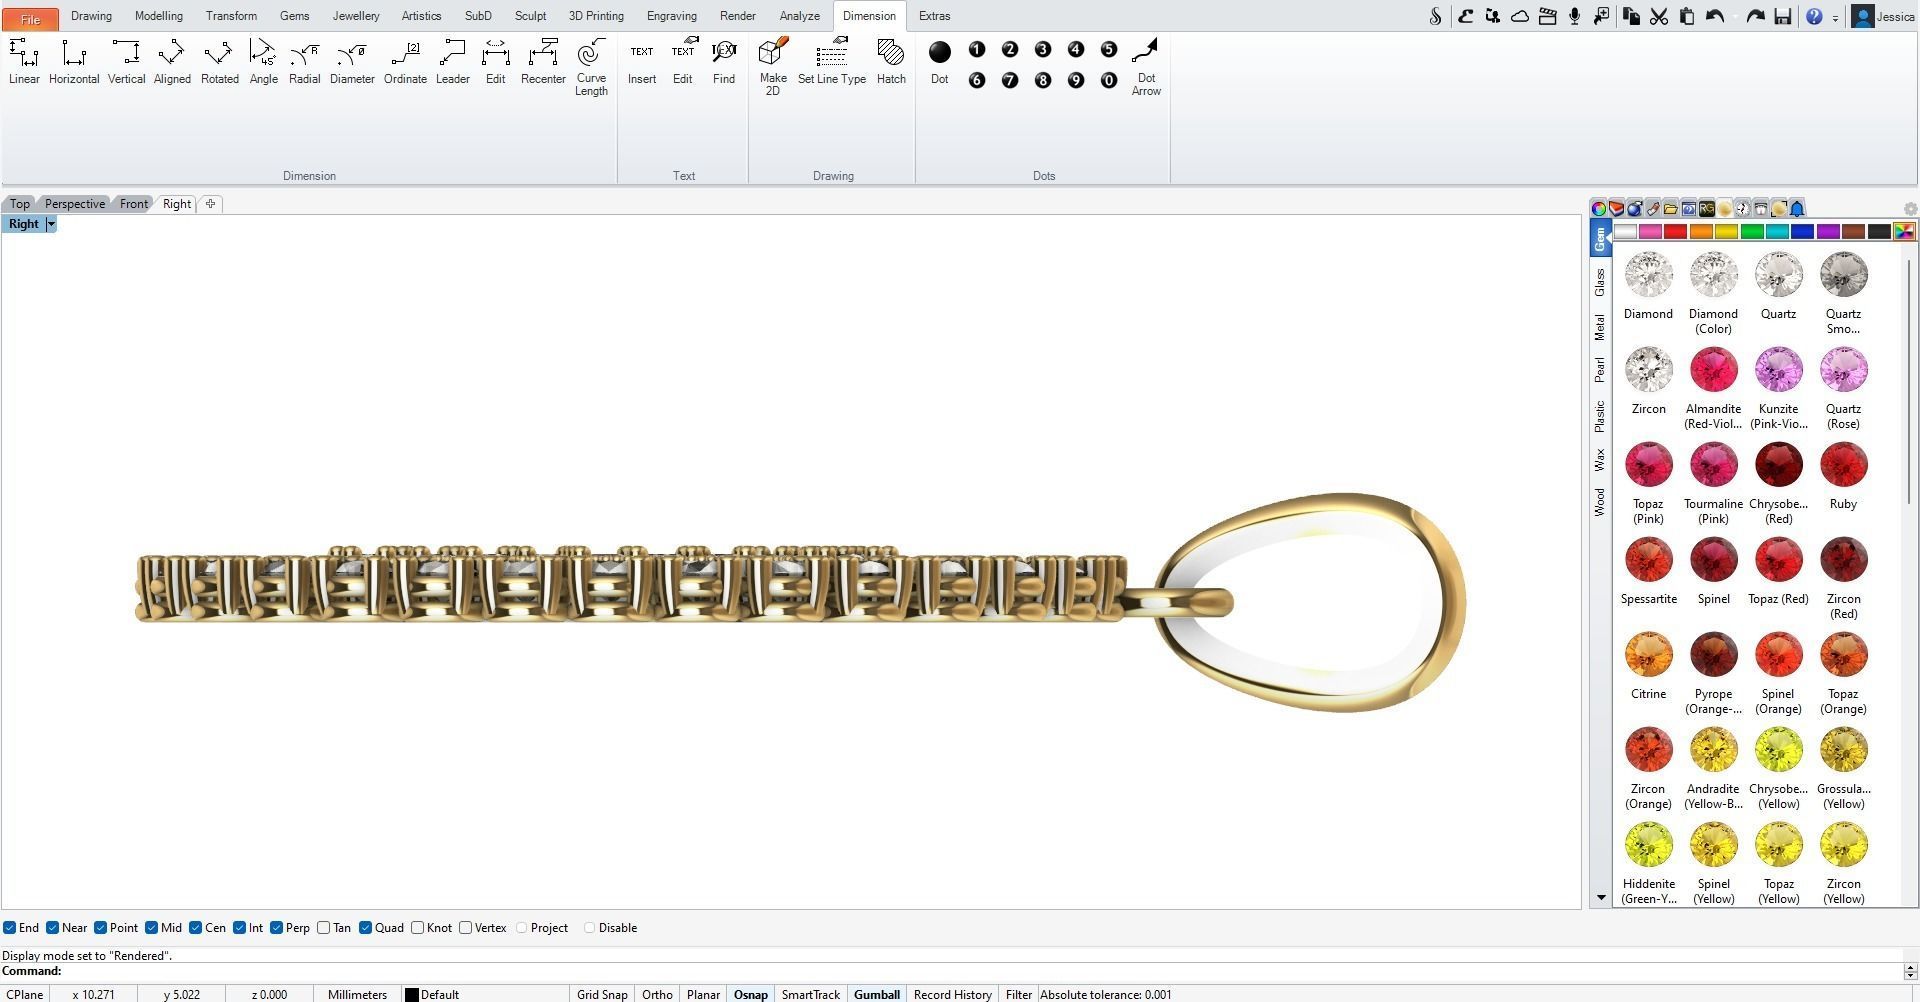
Task: Expand the toolbar options arrow beside Help
Action: [x=1835, y=18]
